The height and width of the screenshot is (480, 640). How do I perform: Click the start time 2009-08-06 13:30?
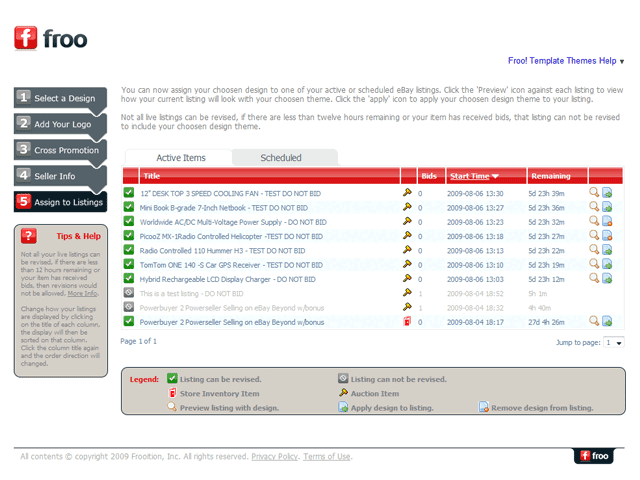point(475,193)
